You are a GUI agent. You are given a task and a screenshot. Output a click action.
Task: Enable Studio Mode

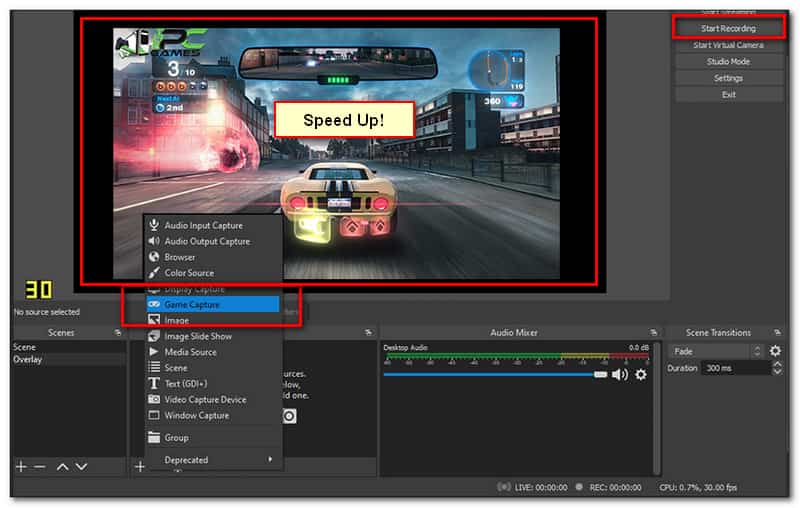tap(728, 61)
